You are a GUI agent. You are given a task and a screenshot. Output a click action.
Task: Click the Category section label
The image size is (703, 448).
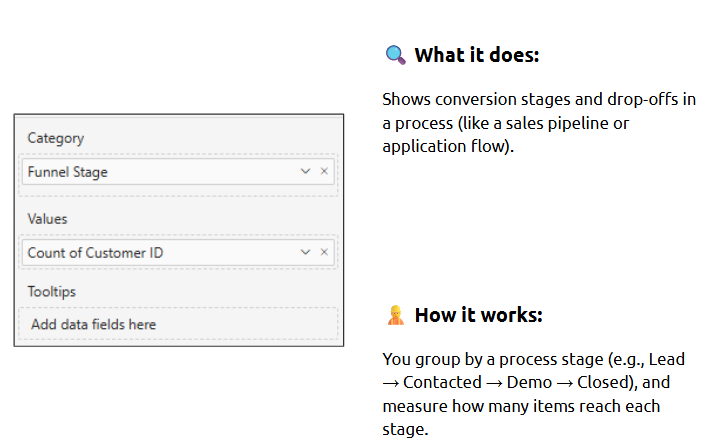[x=56, y=138]
